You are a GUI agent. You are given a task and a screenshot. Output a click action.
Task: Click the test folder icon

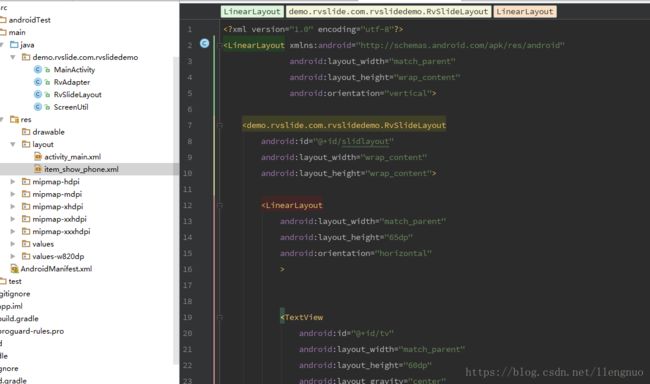[x=3, y=281]
